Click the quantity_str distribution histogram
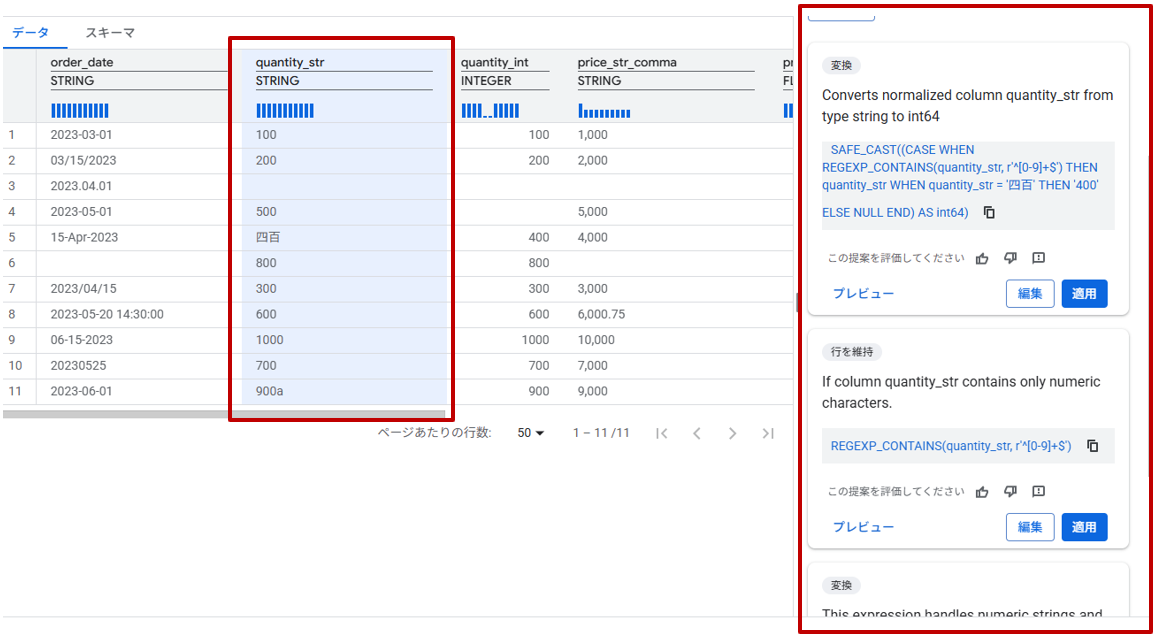The width and height of the screenshot is (1164, 636). point(285,111)
